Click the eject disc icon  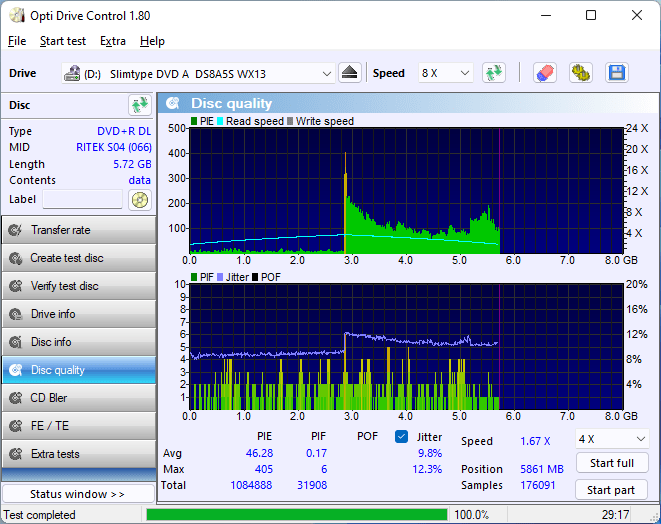pyautogui.click(x=349, y=73)
